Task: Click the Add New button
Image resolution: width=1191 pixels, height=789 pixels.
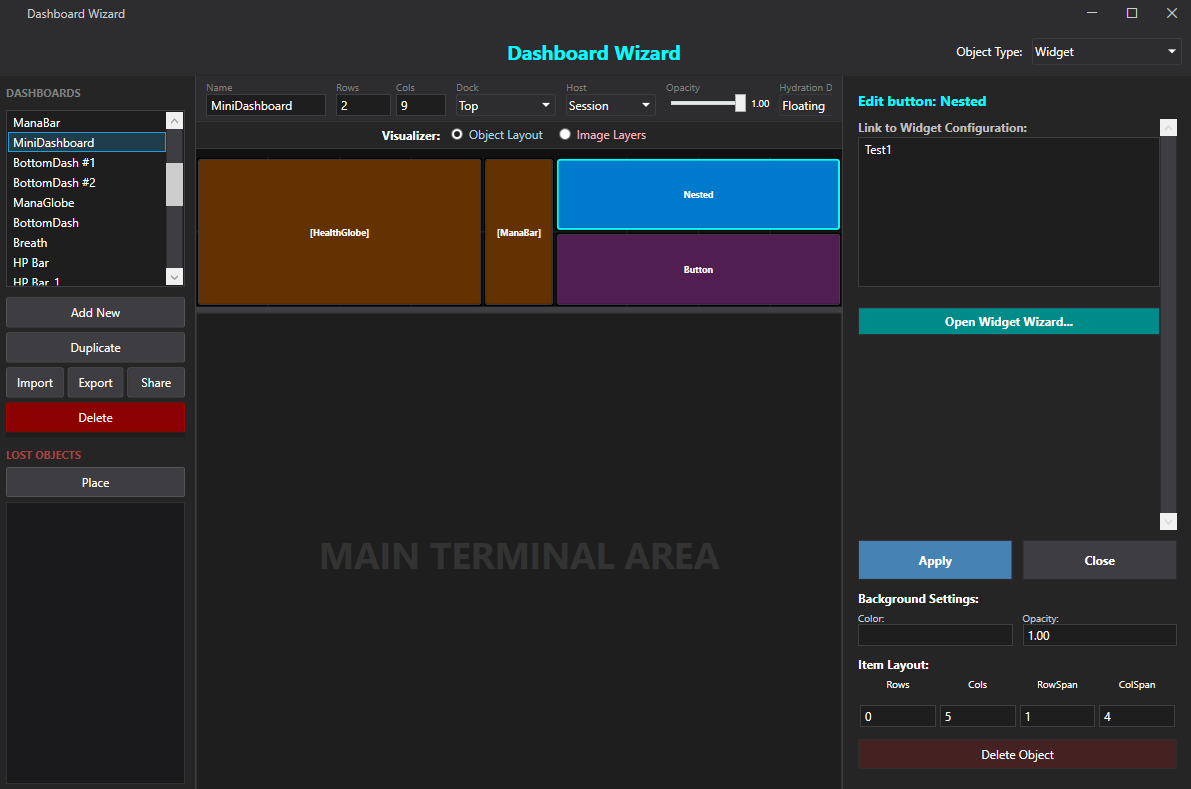Action: [96, 313]
